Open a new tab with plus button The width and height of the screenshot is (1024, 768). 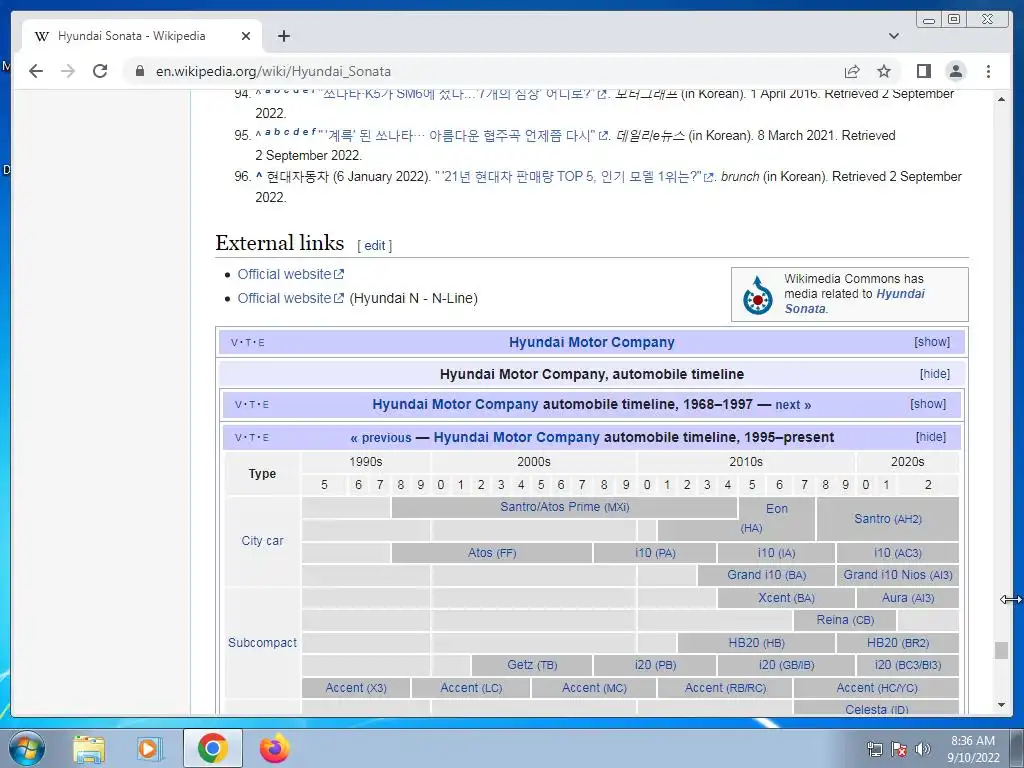[283, 36]
